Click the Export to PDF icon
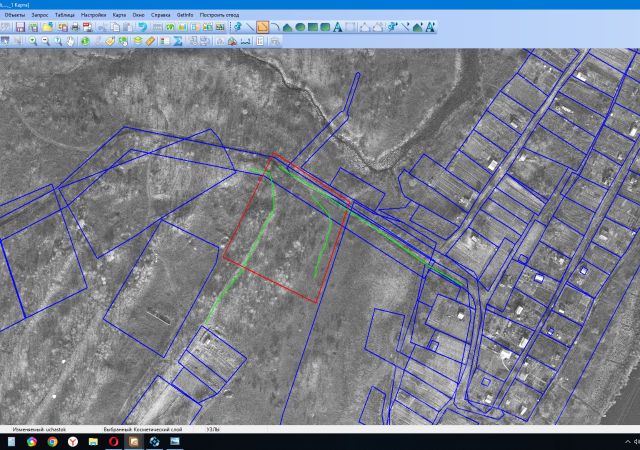The image size is (640, 450). coord(88,27)
